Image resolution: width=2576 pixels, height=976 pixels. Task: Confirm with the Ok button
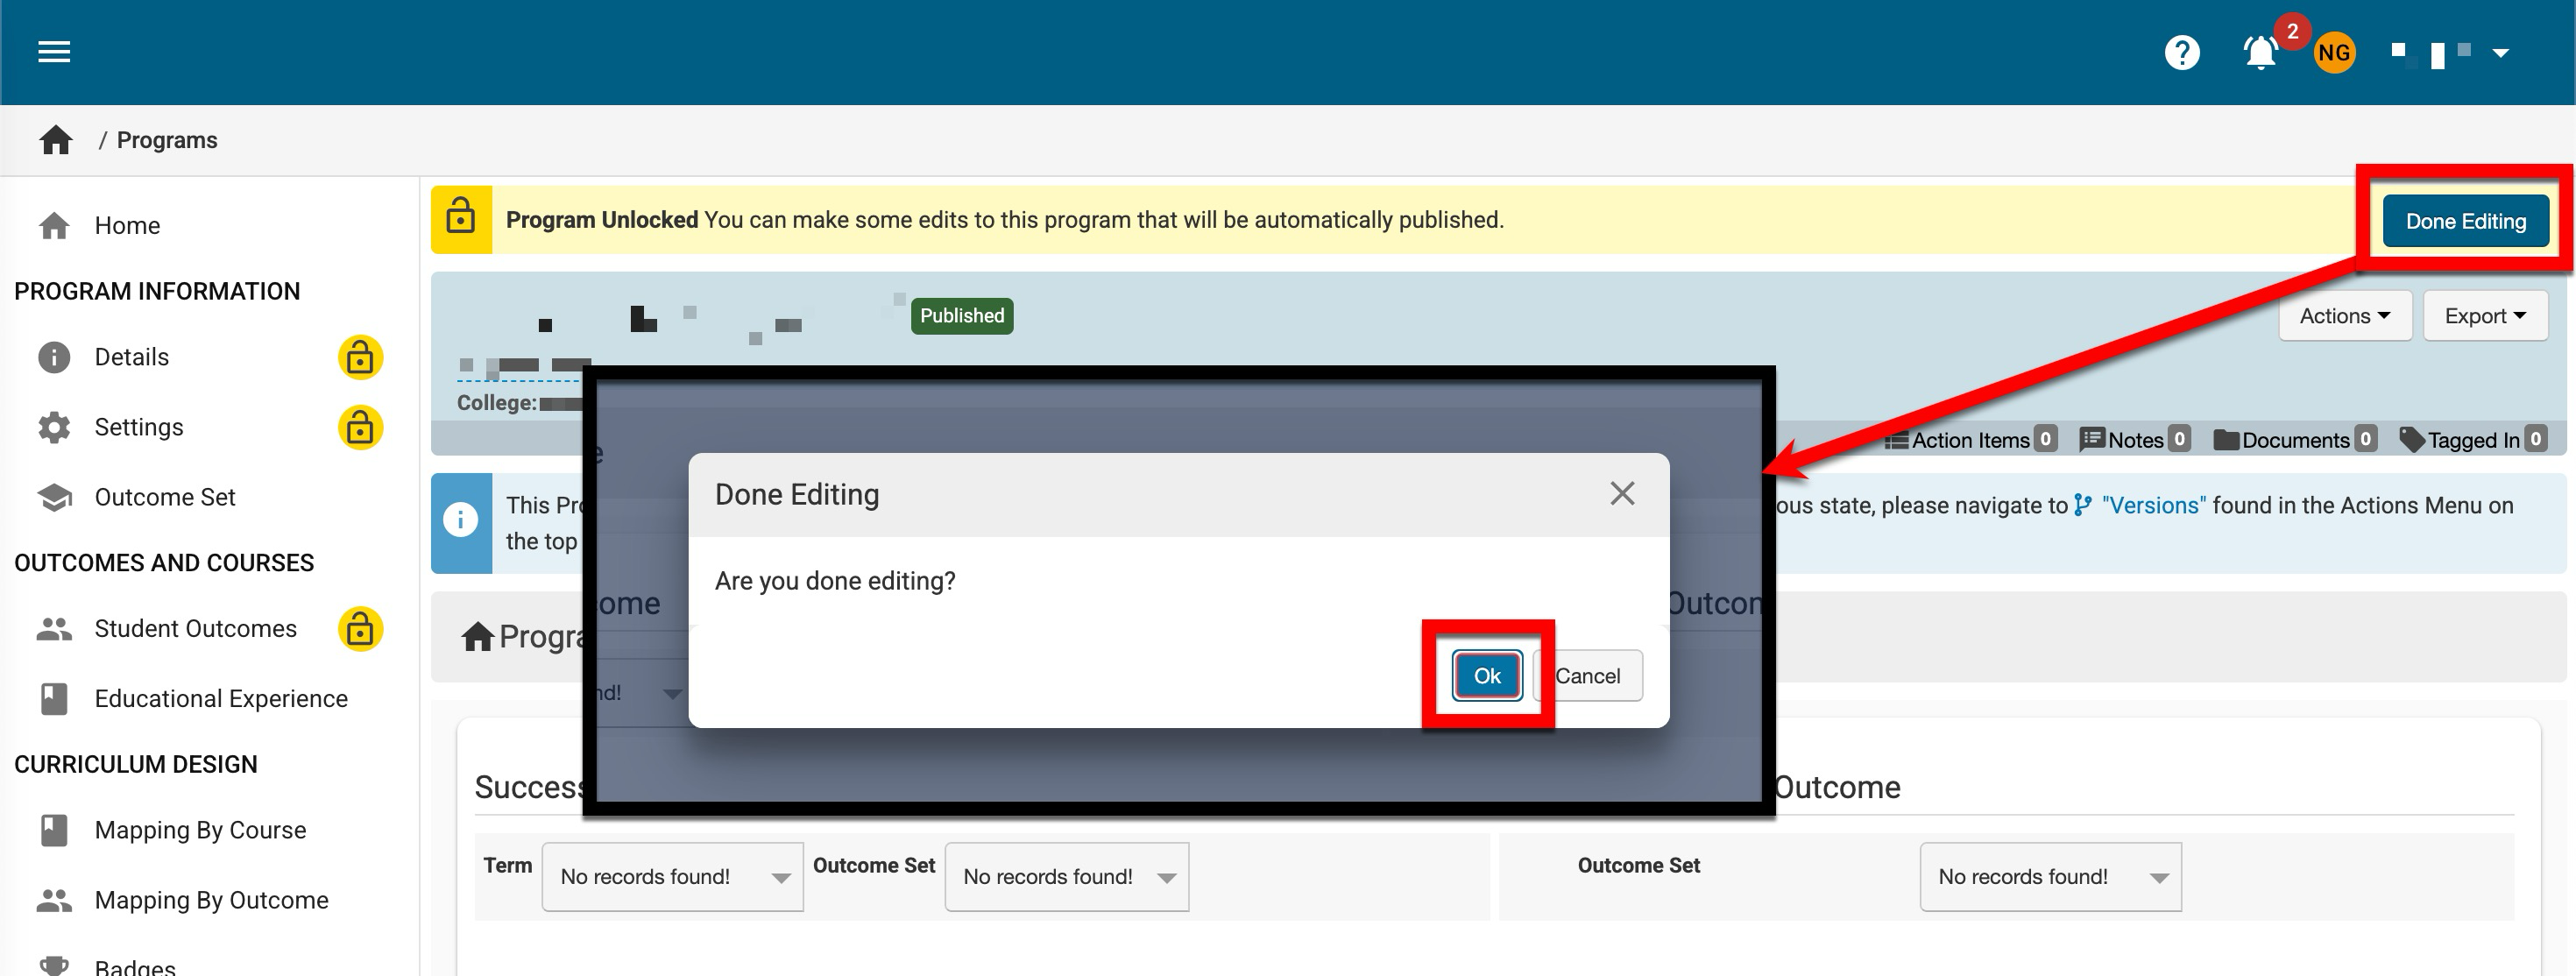click(1486, 676)
